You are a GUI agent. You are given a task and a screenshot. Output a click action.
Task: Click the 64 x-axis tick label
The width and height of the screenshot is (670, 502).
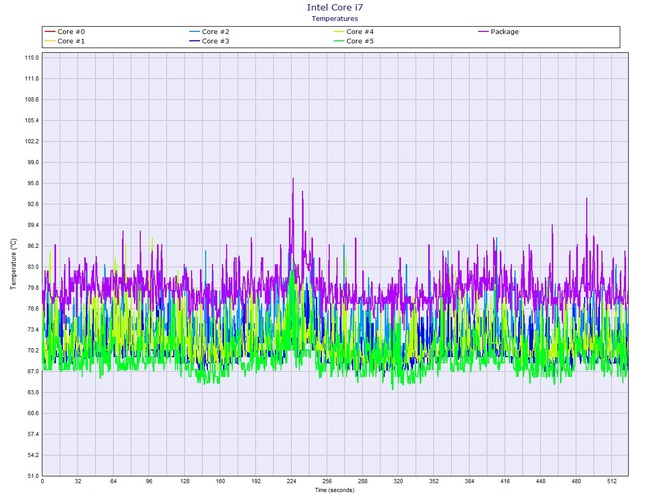(113, 481)
